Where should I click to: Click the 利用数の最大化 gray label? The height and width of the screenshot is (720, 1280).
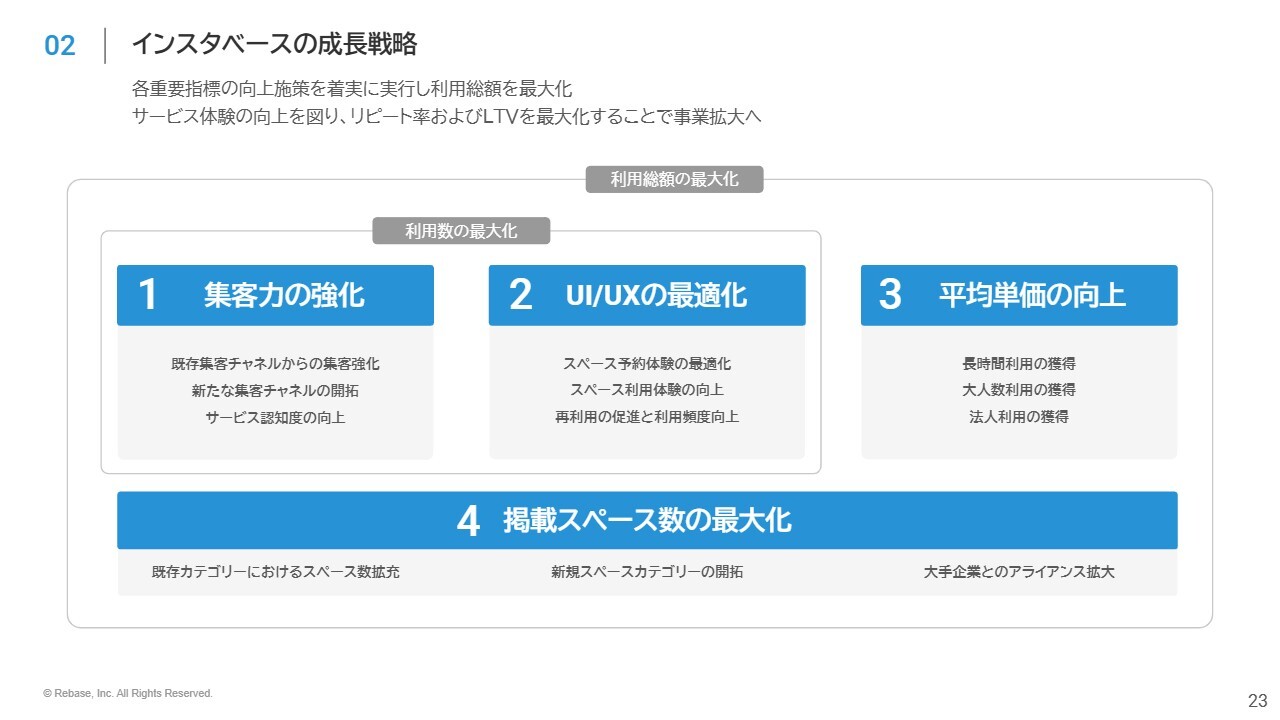461,231
